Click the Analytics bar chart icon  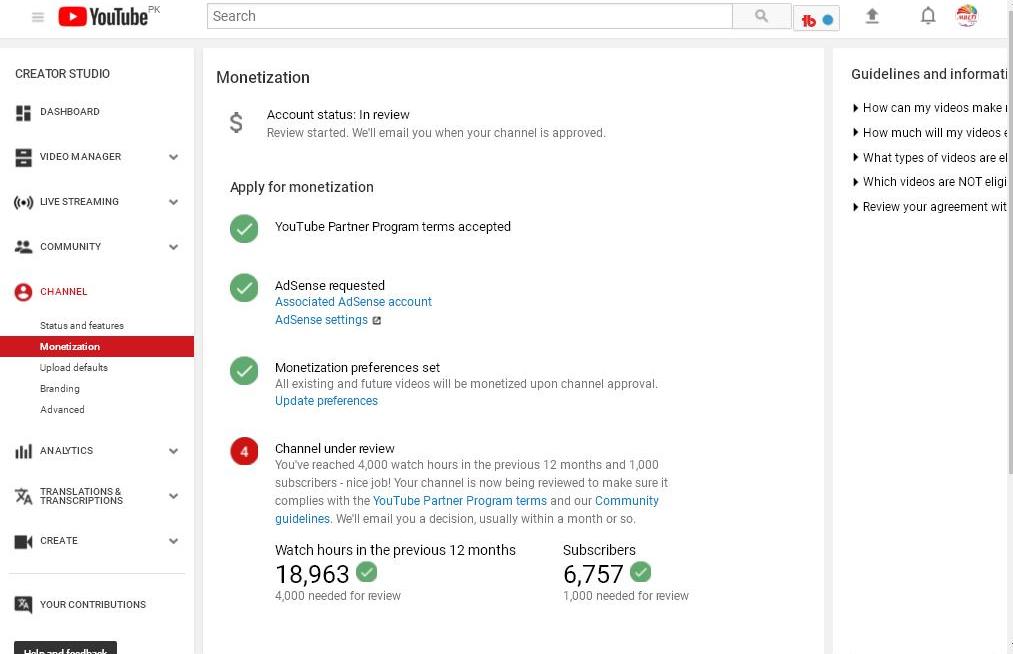(x=23, y=451)
